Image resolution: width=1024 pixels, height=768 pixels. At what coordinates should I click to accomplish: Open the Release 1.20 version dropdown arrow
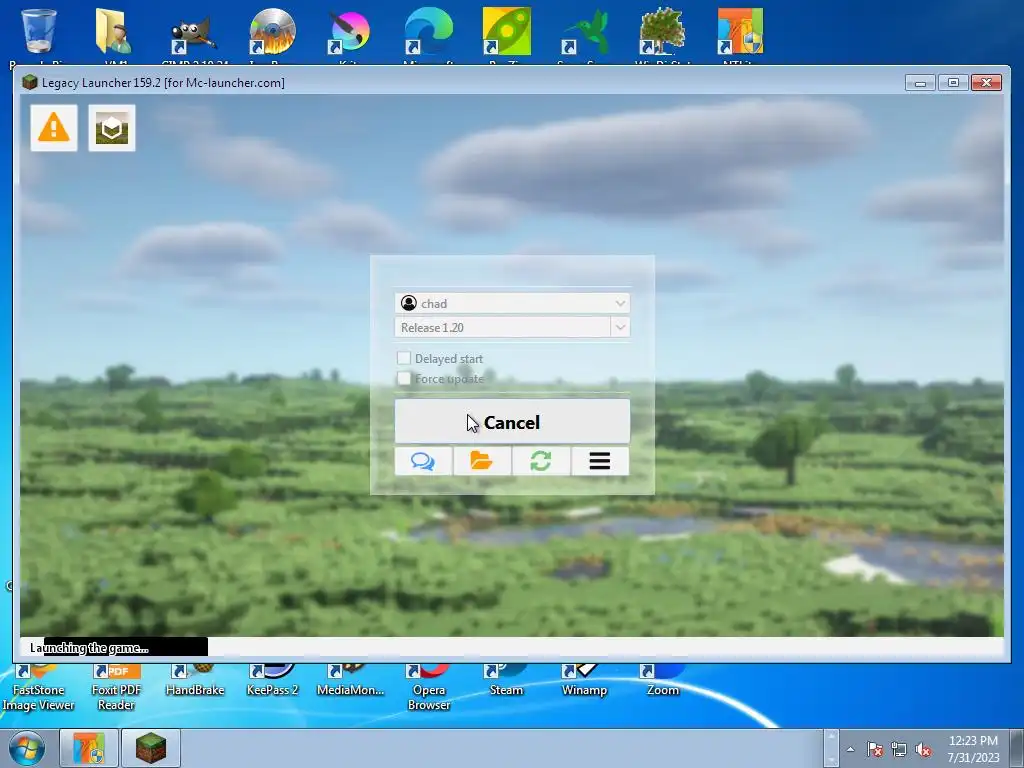pos(620,327)
